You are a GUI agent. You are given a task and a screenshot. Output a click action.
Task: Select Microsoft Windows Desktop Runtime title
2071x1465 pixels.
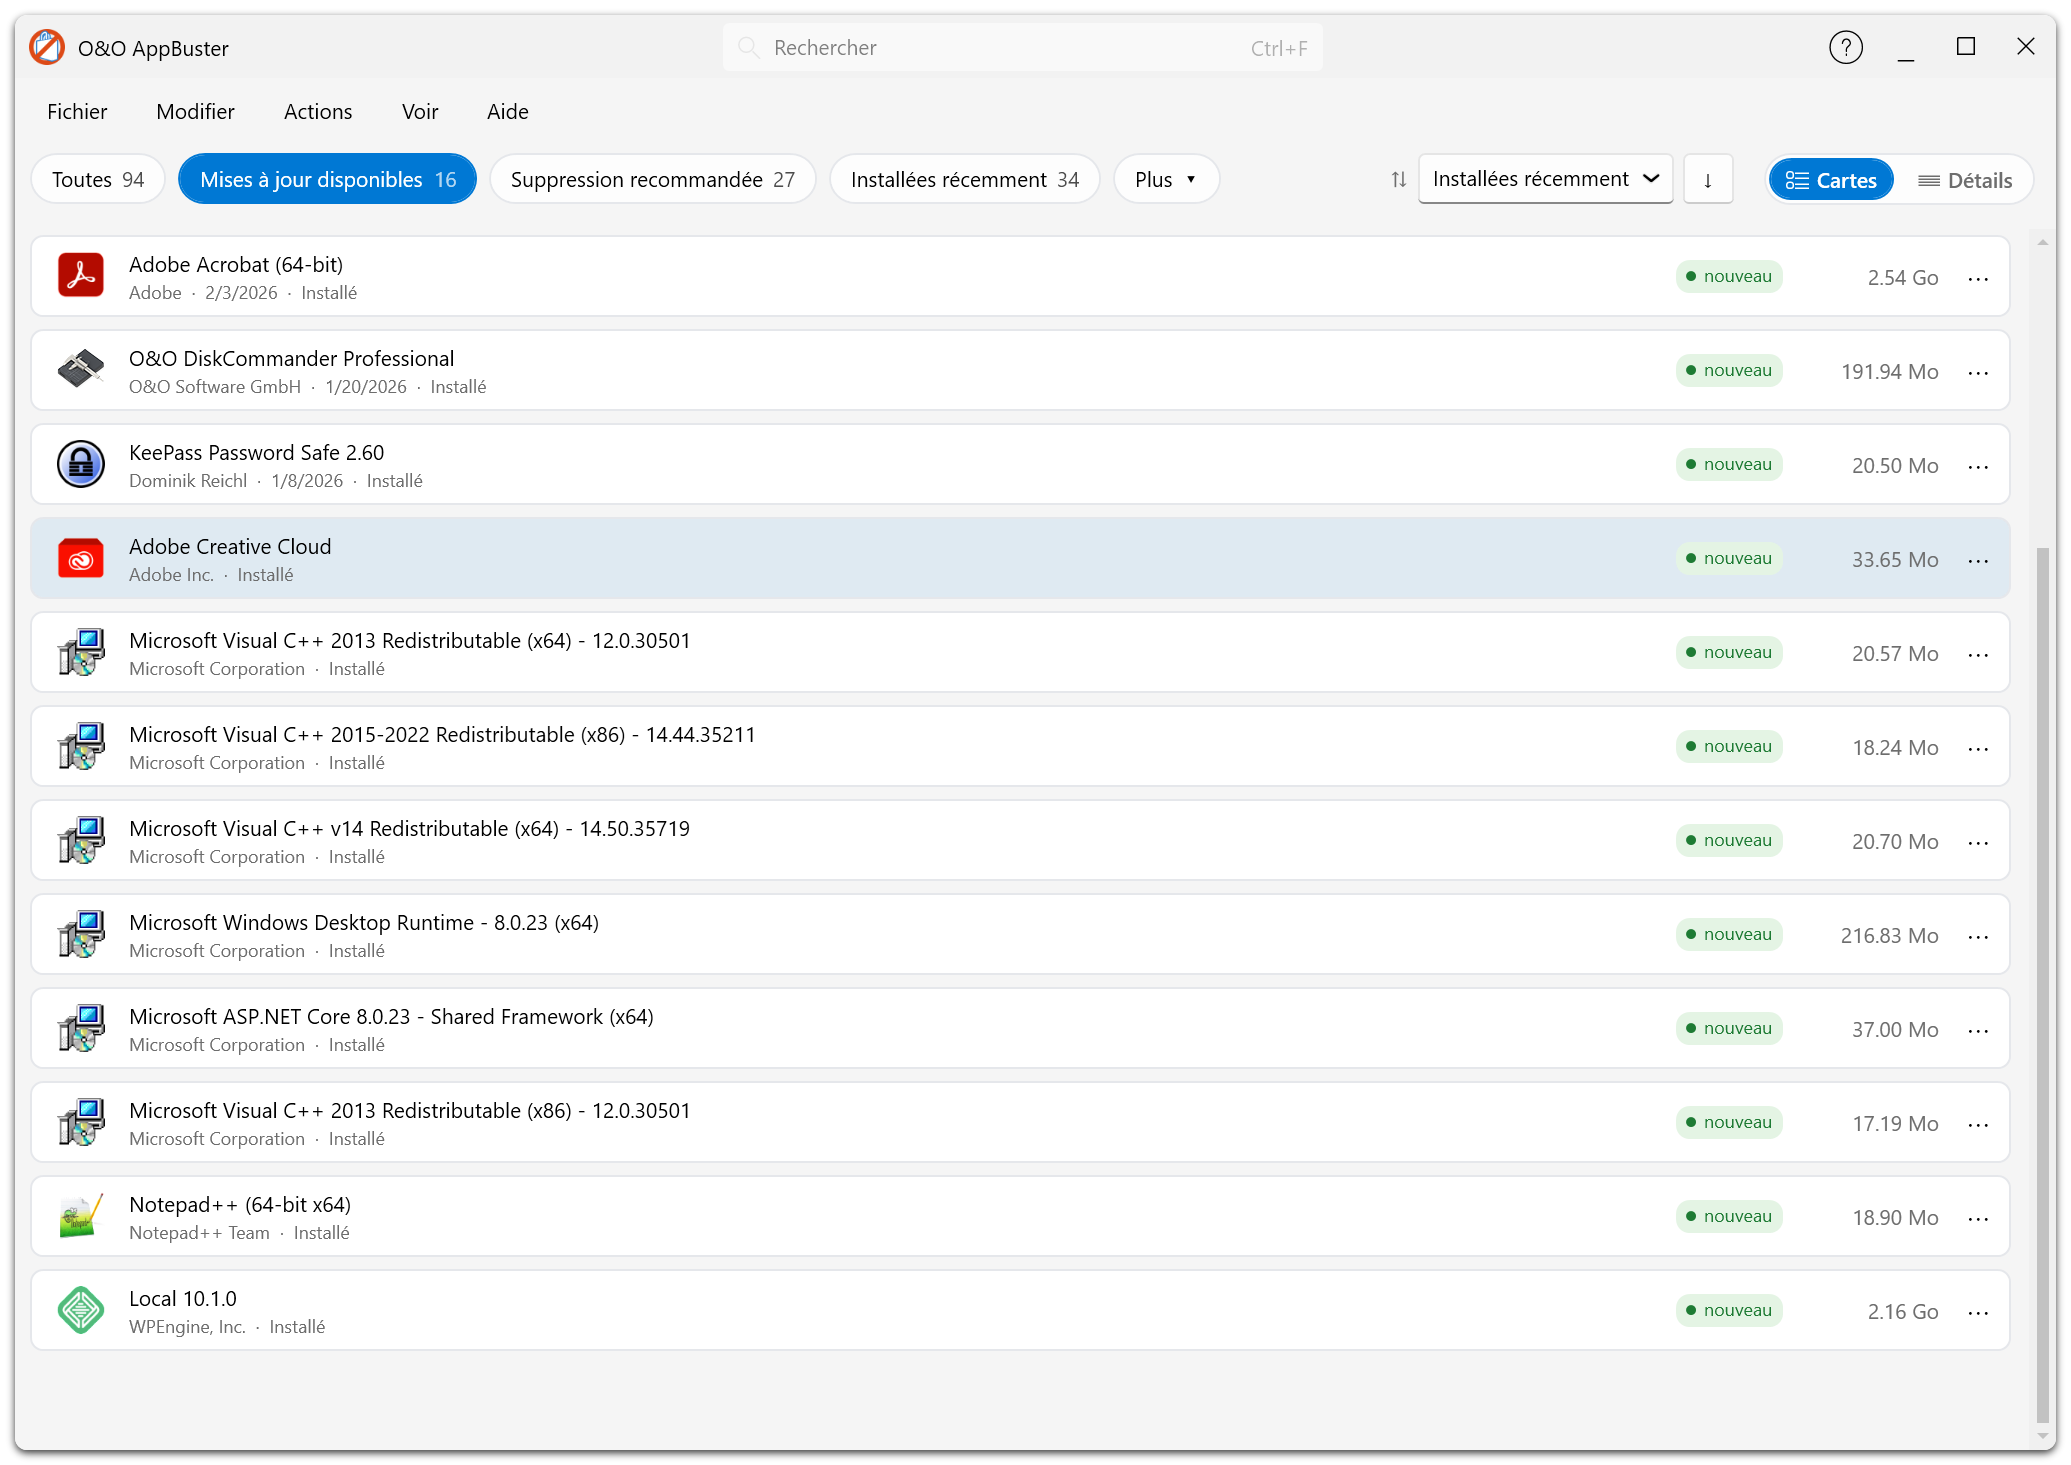coord(364,922)
